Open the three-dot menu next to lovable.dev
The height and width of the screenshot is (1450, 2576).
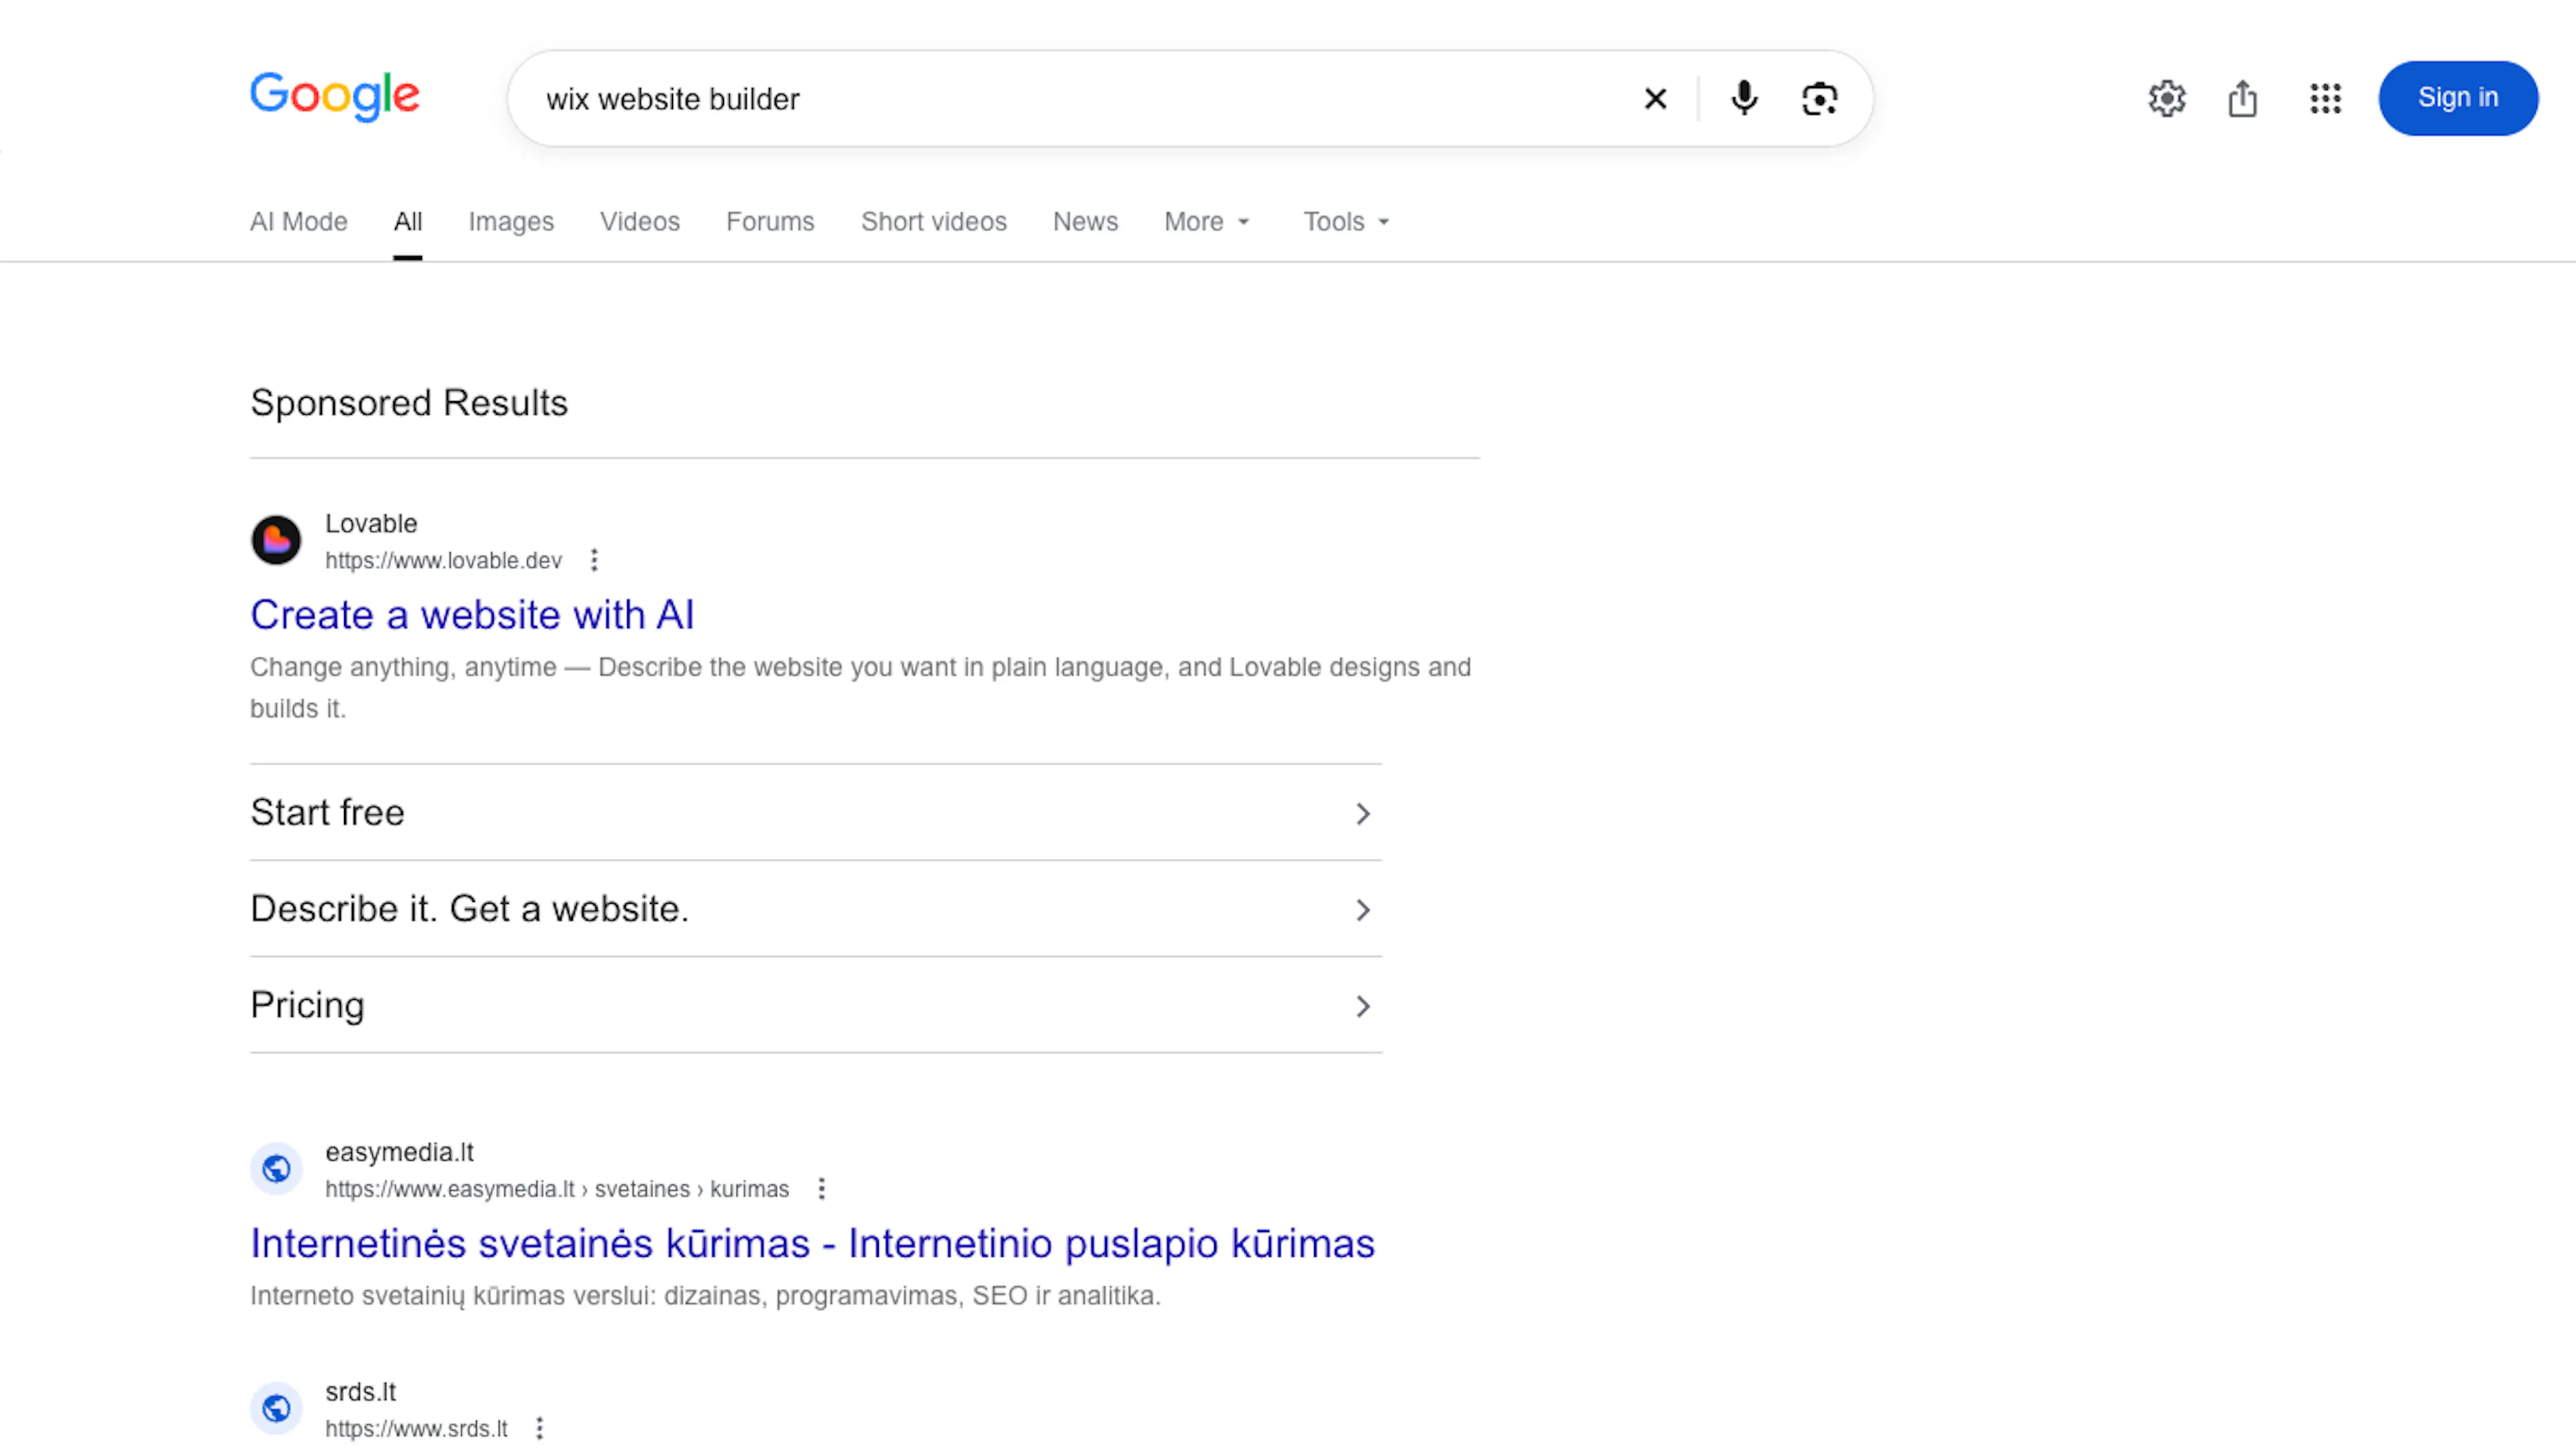[594, 560]
